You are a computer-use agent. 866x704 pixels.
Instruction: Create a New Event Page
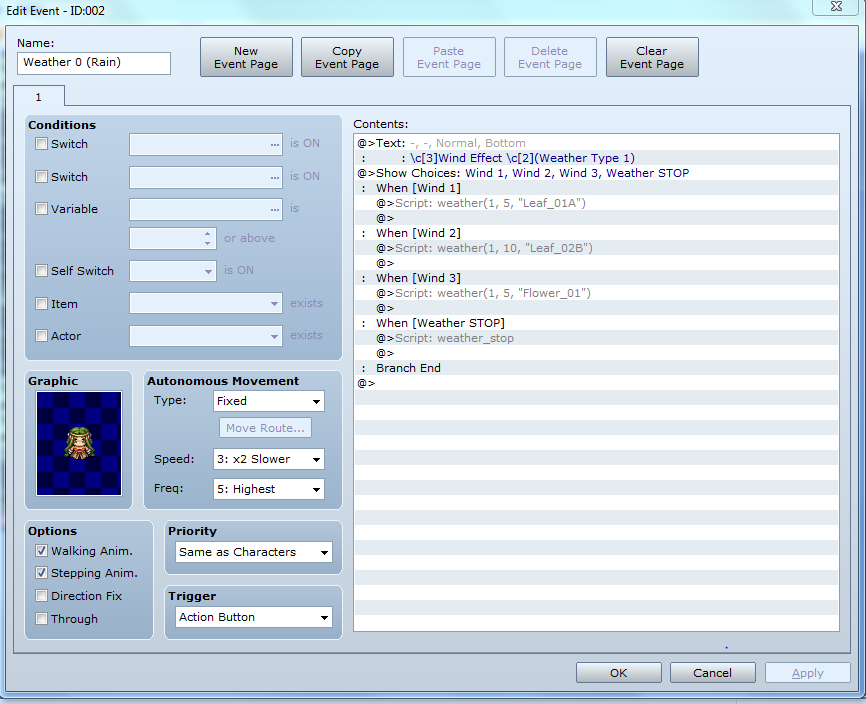246,57
